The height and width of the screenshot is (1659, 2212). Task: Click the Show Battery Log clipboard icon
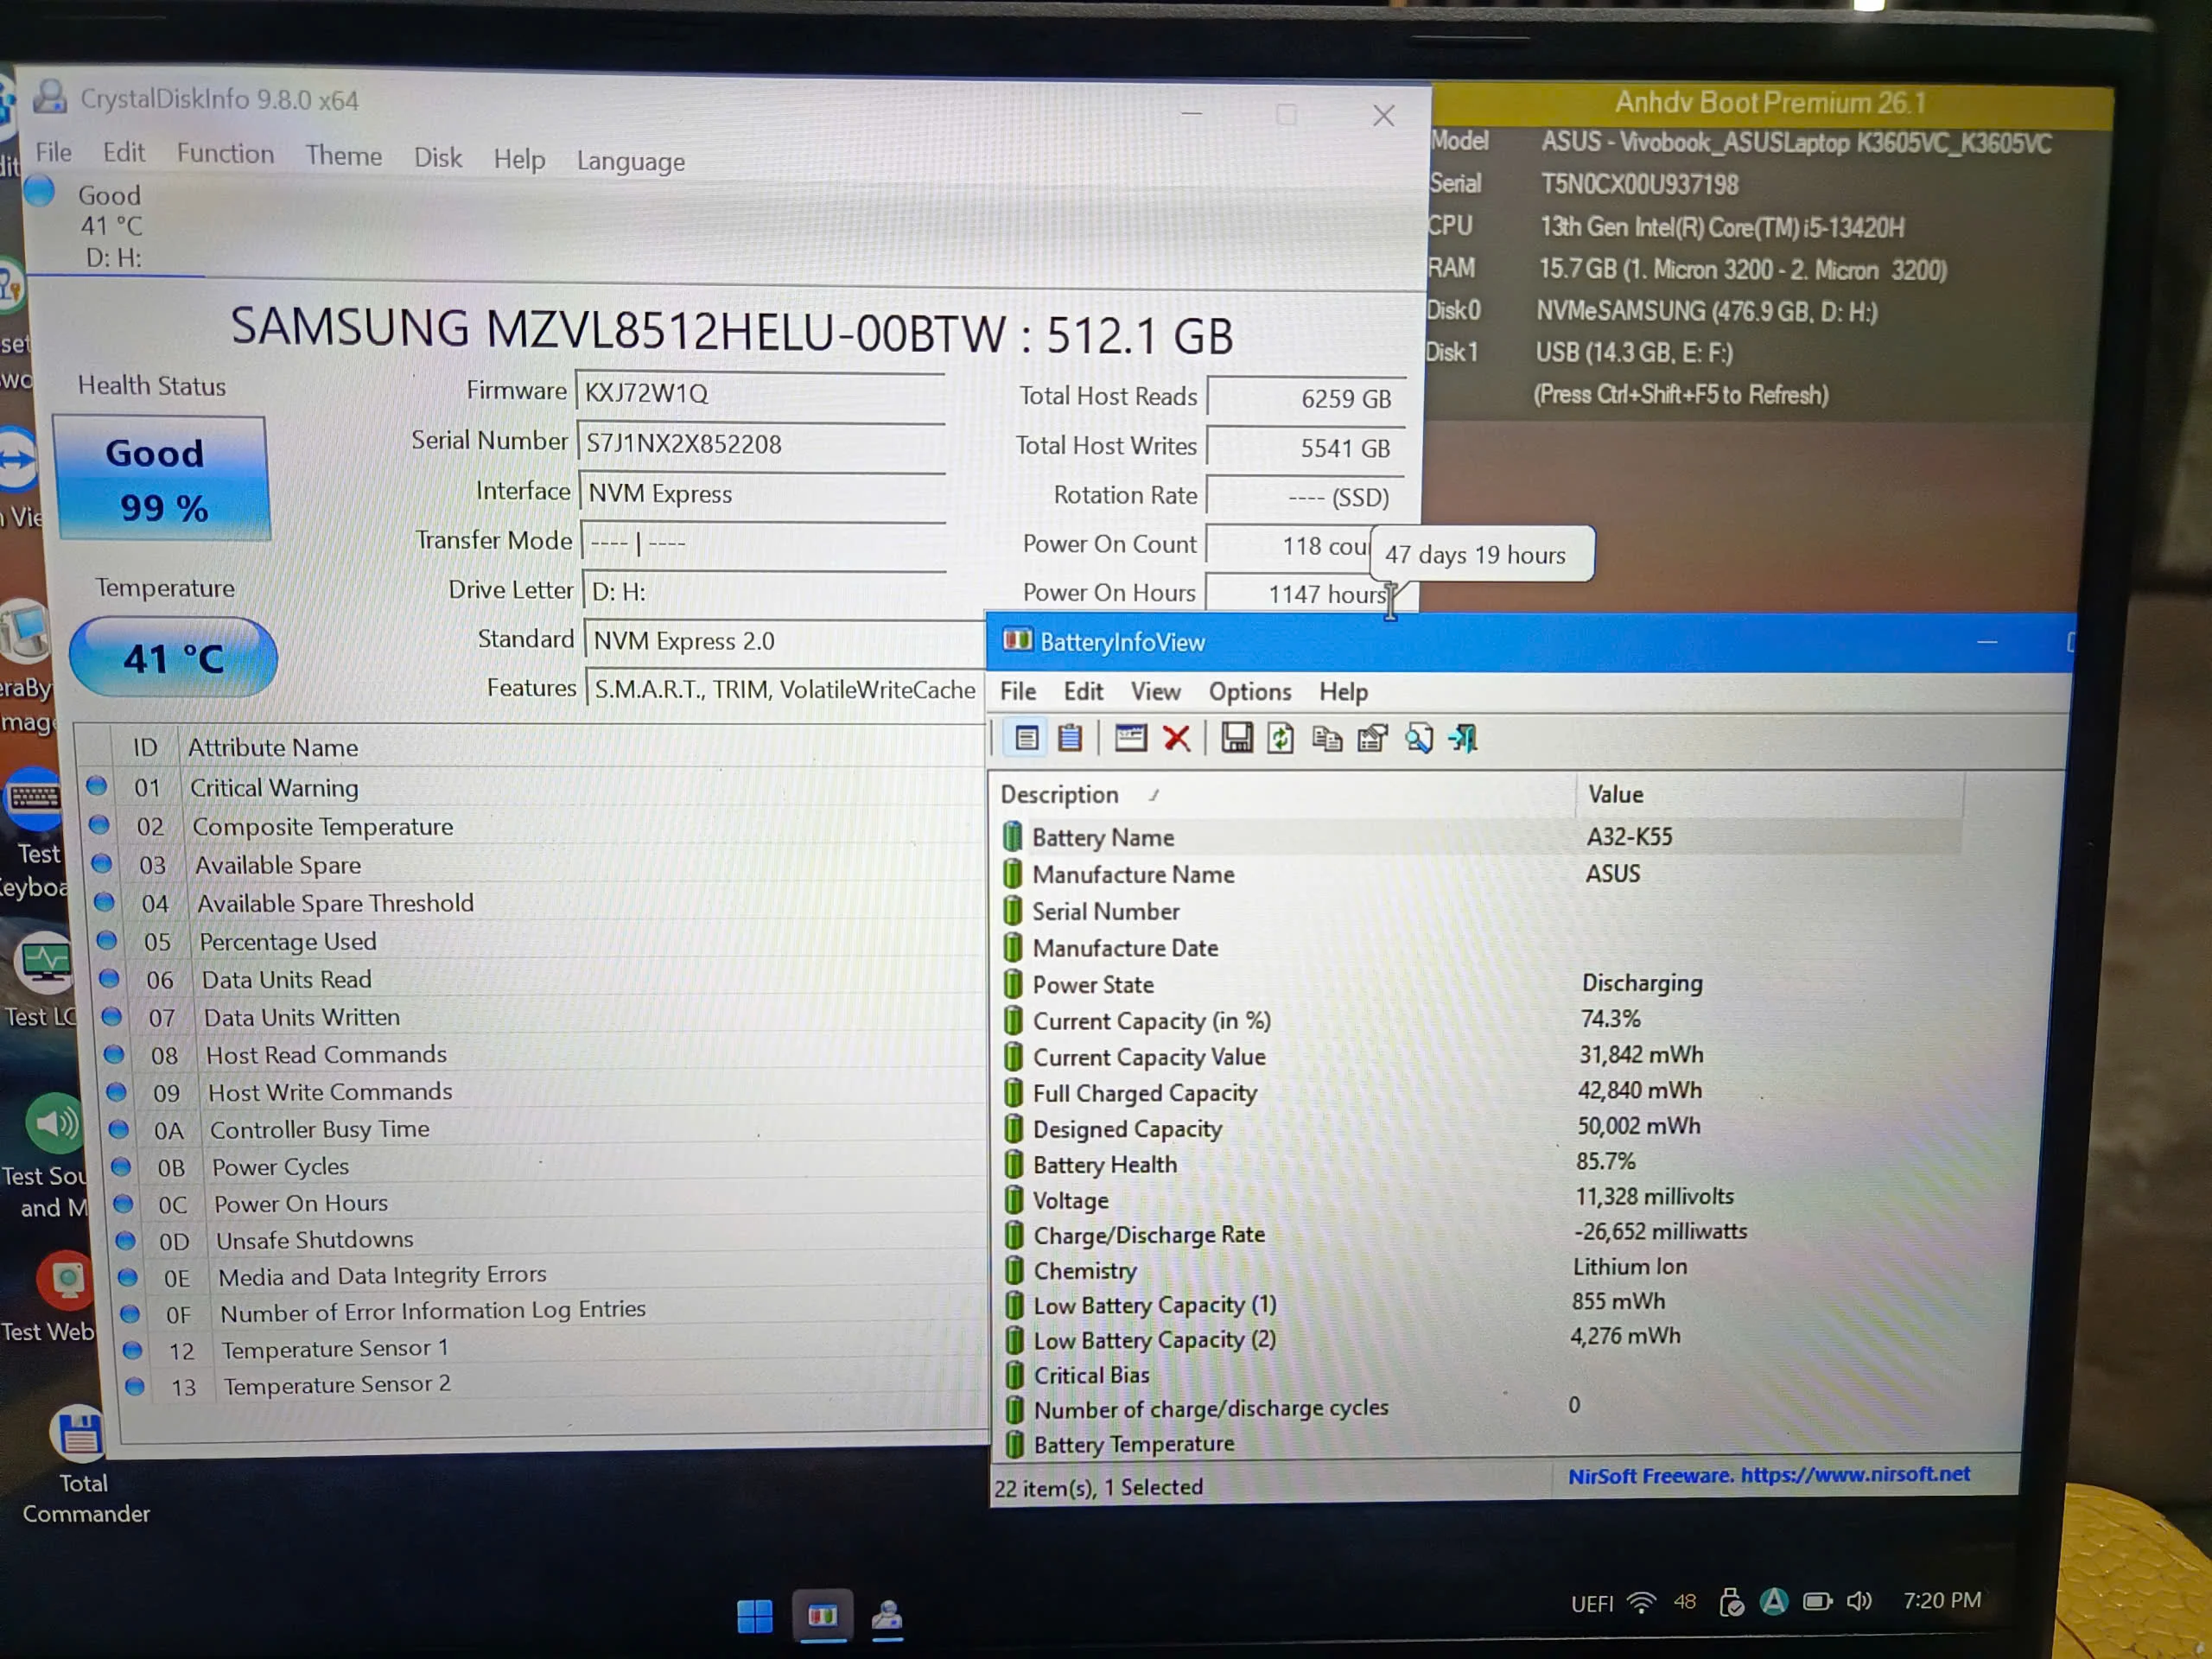click(1070, 738)
